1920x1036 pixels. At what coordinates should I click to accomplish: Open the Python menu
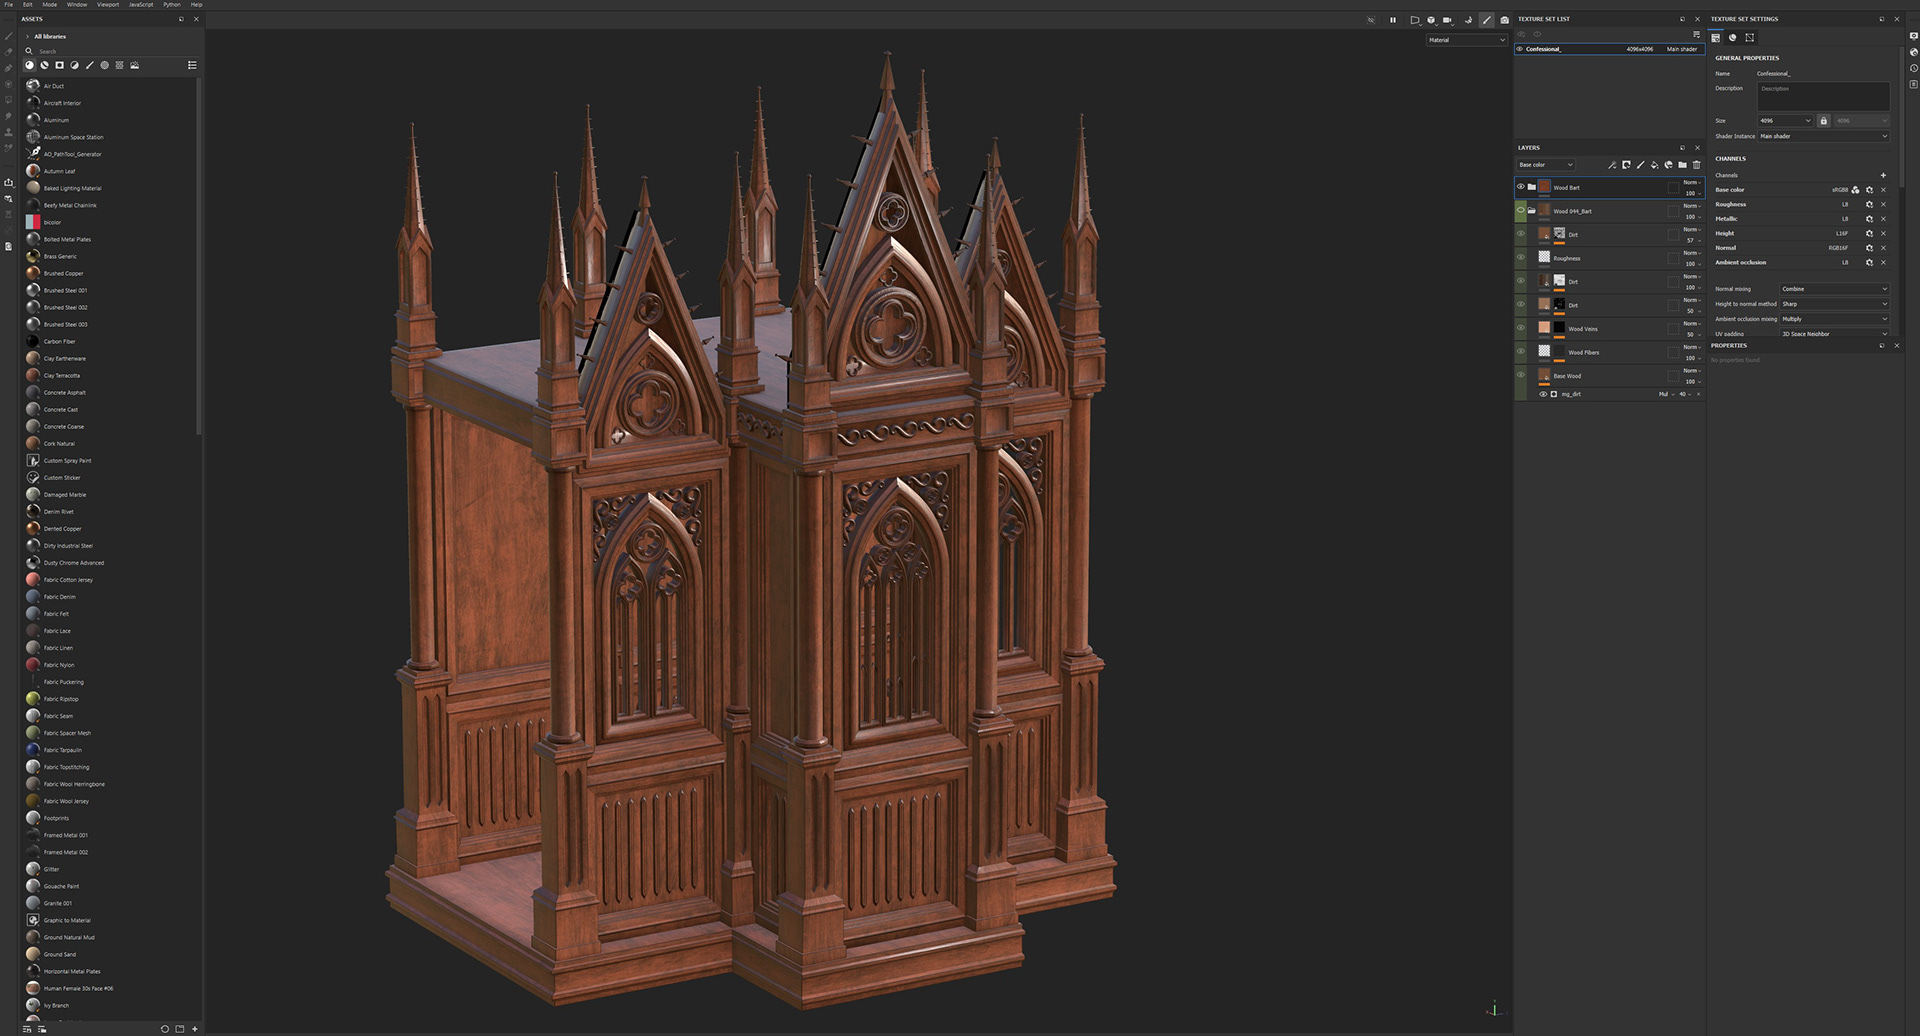[x=172, y=5]
